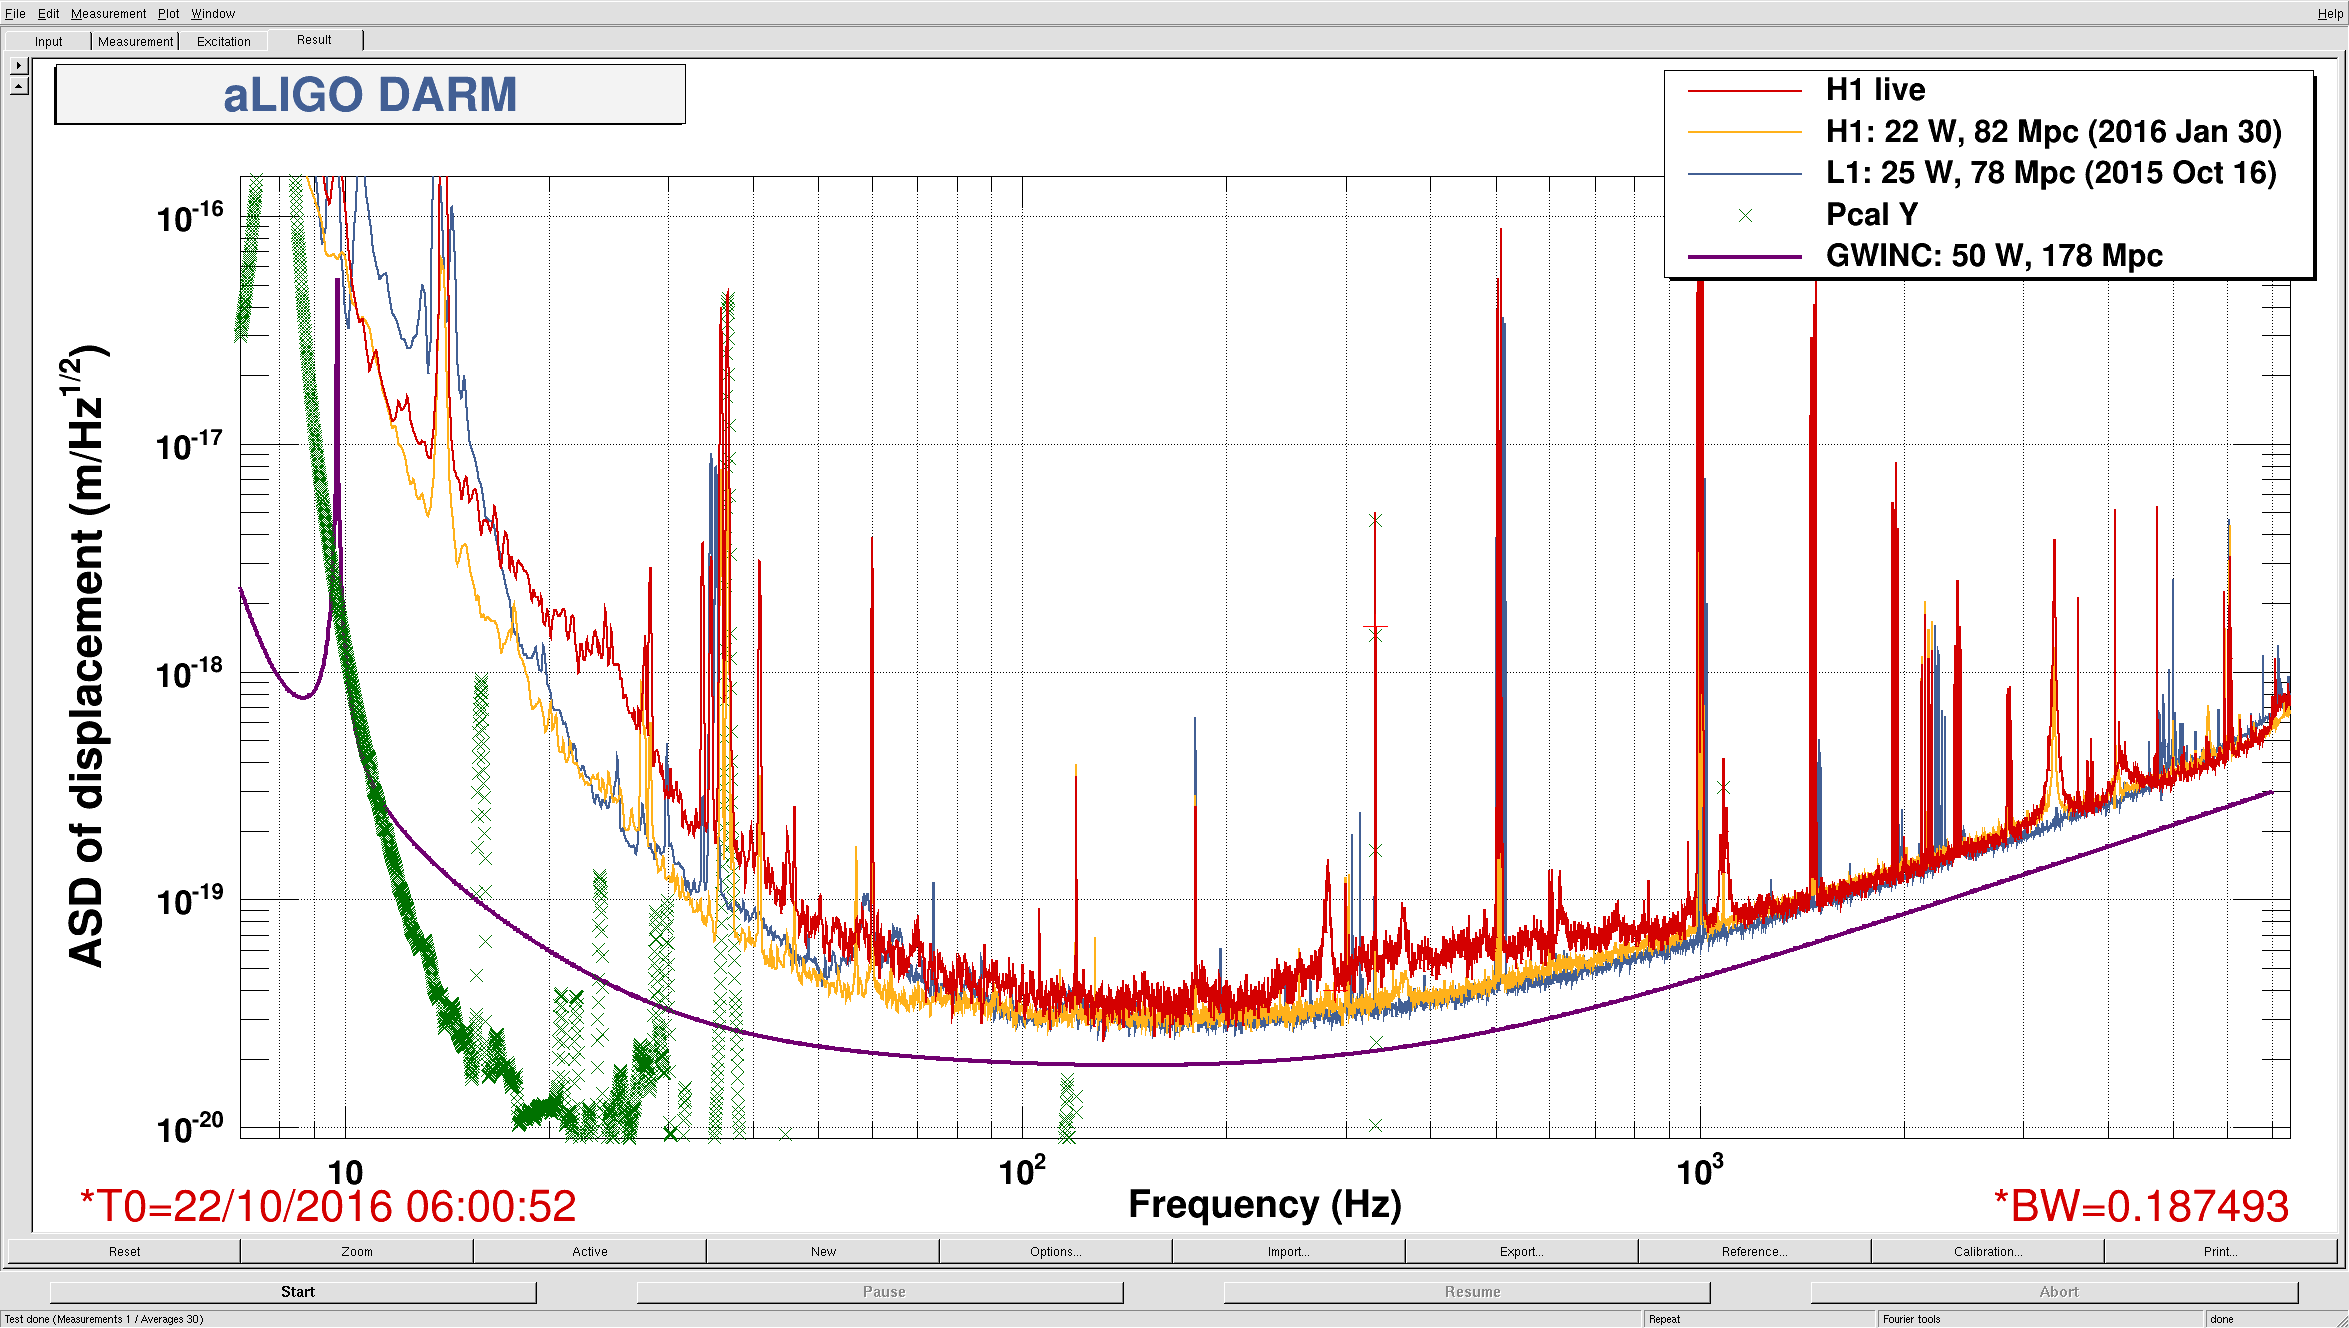Viewport: 2349px width, 1328px height.
Task: Click the Pcal Y legend entry
Action: pyautogui.click(x=1872, y=214)
